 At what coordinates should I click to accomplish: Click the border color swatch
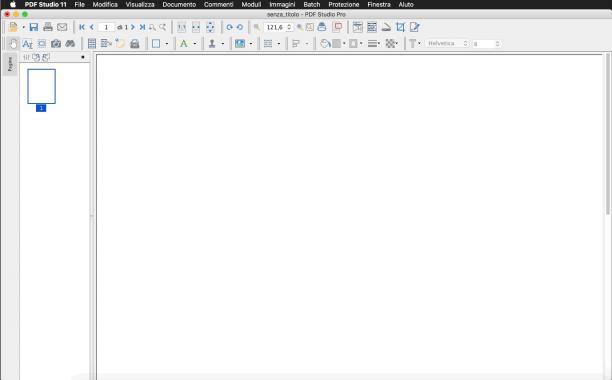click(x=353, y=44)
